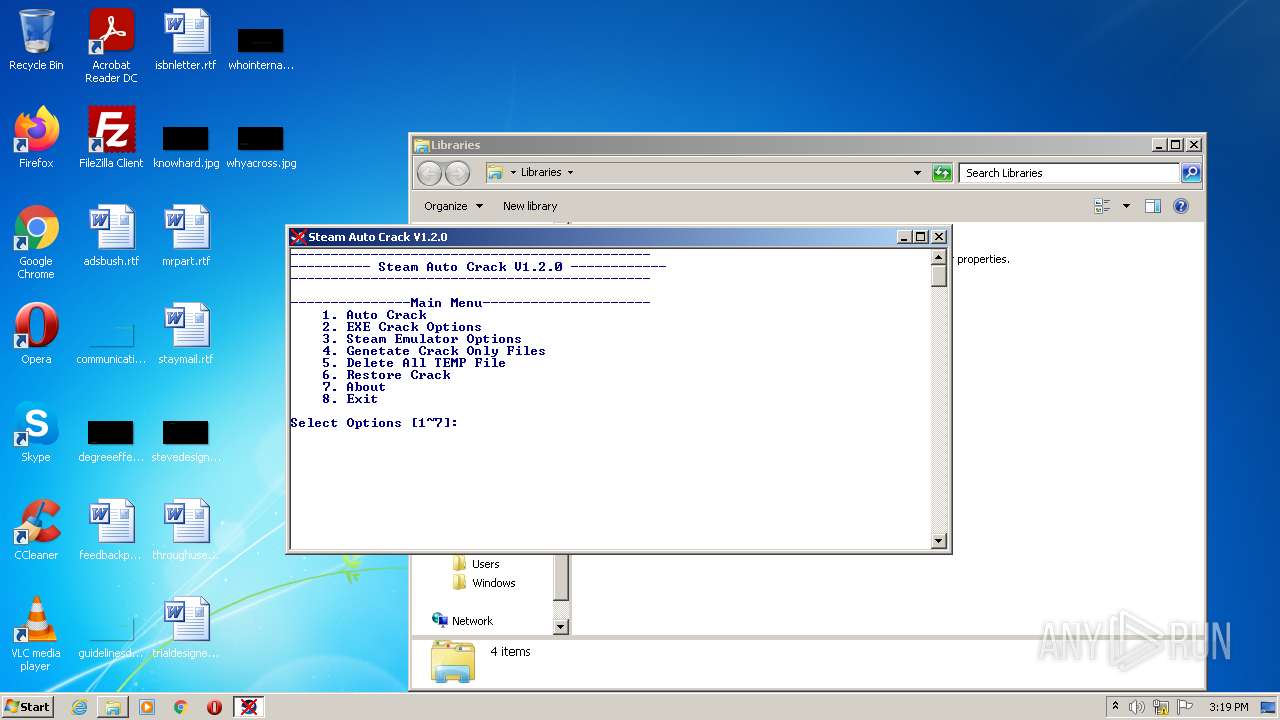The height and width of the screenshot is (720, 1280).
Task: Click the Search Libraries field
Action: tap(1069, 173)
